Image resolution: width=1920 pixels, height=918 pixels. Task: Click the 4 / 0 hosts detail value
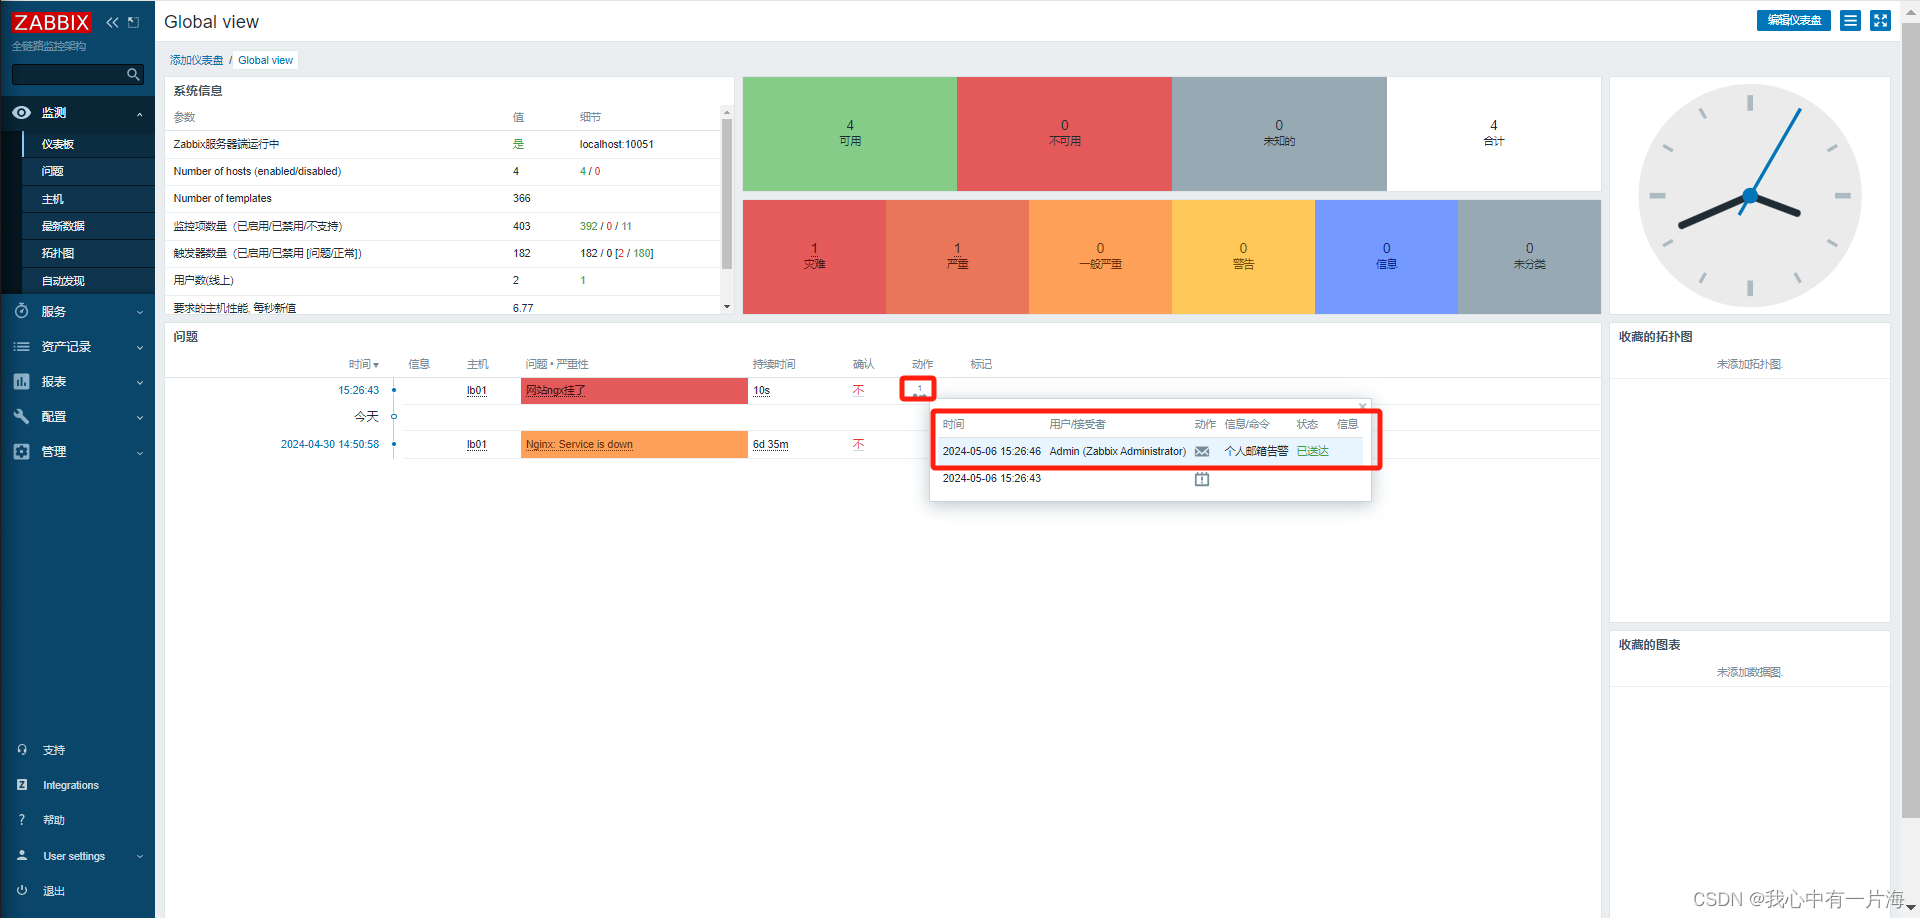[x=590, y=172]
